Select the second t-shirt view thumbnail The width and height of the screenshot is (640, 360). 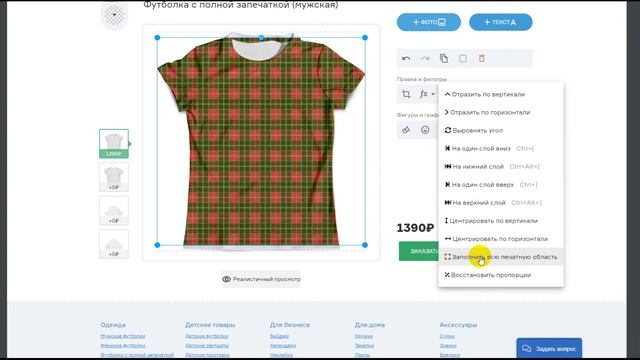pyautogui.click(x=114, y=177)
